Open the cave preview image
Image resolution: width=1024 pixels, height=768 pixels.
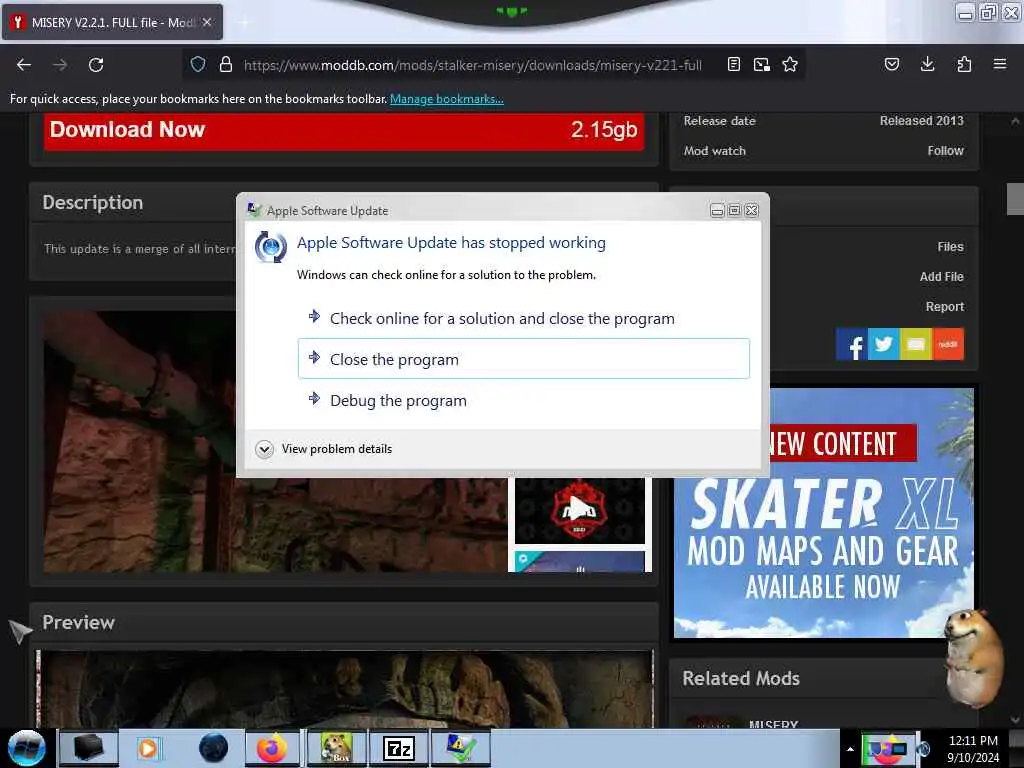coord(344,689)
